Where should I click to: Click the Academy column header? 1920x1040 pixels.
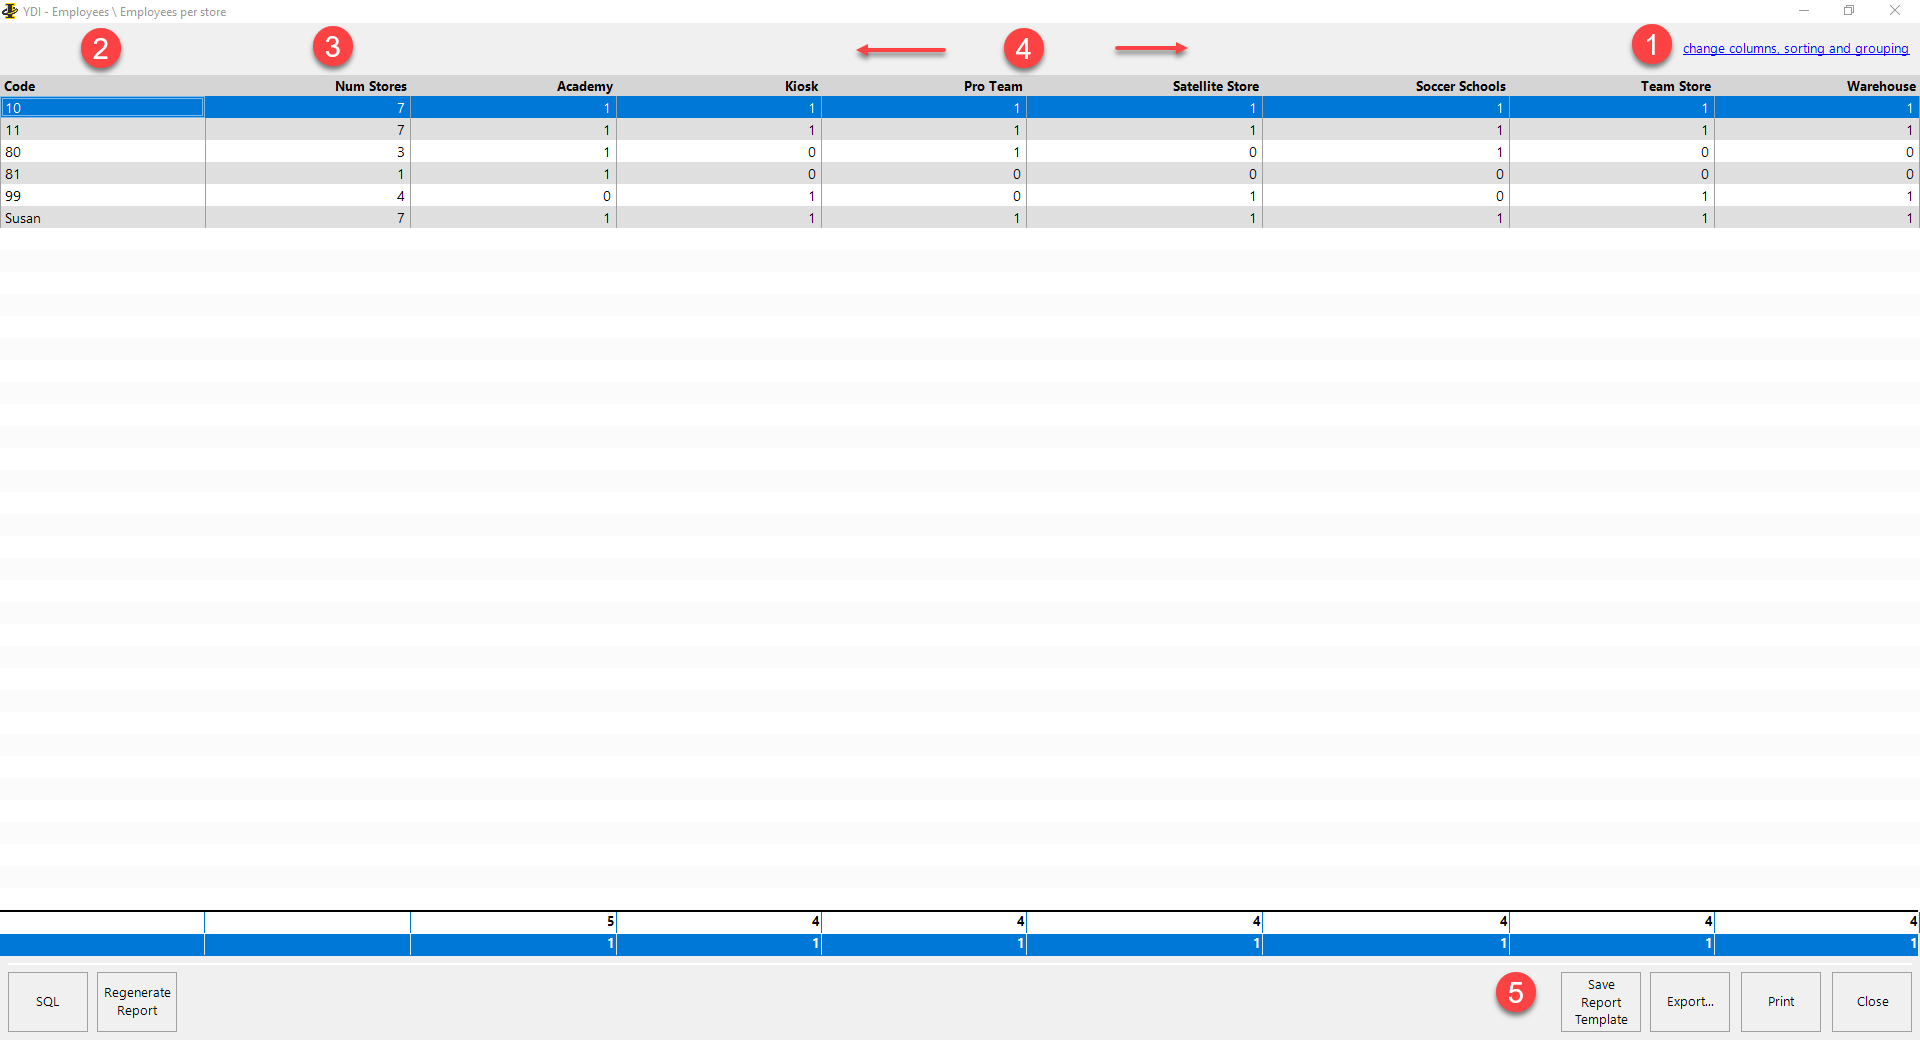pos(513,86)
